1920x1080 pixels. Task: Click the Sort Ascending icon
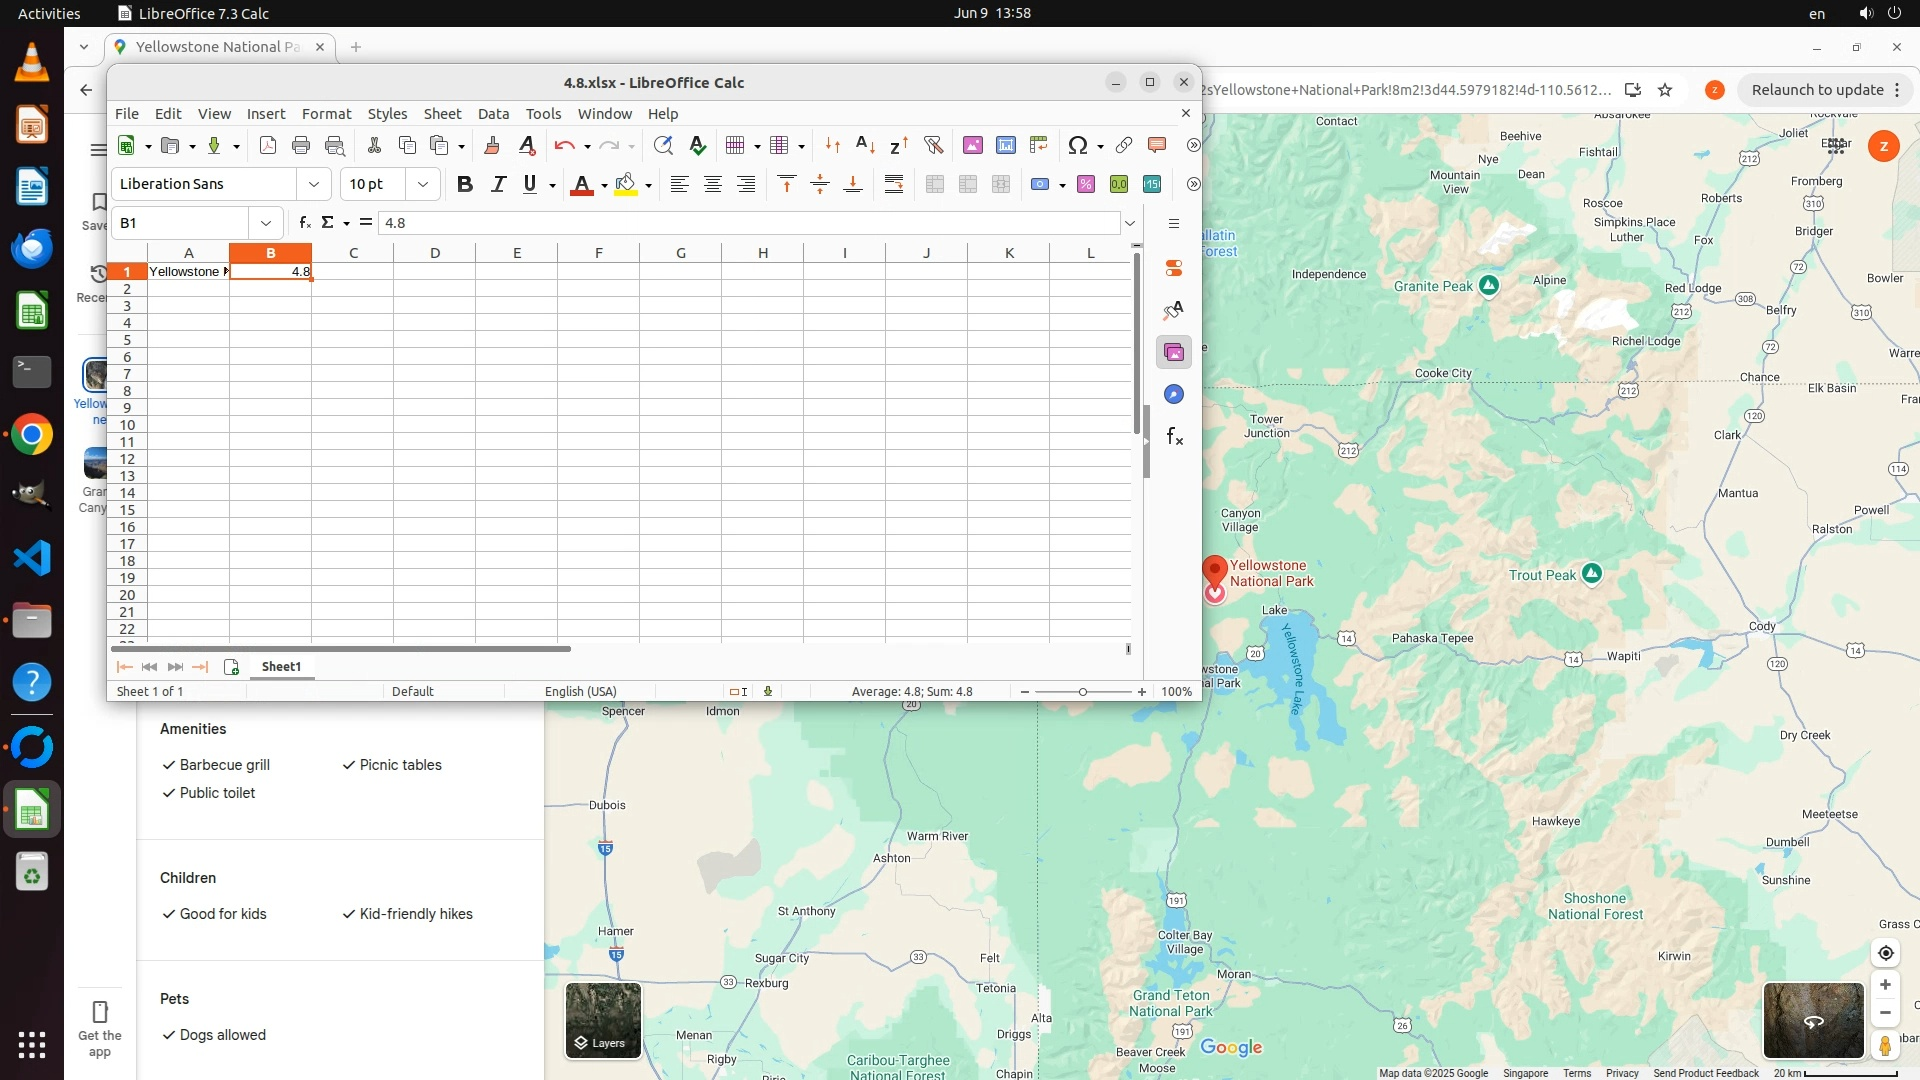tap(866, 146)
